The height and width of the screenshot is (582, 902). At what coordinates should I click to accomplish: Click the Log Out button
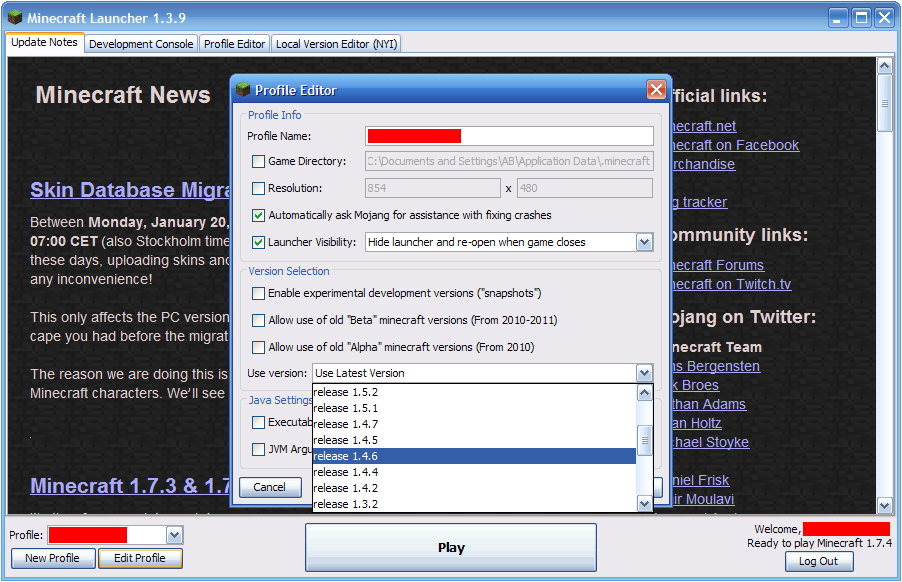coord(819,562)
